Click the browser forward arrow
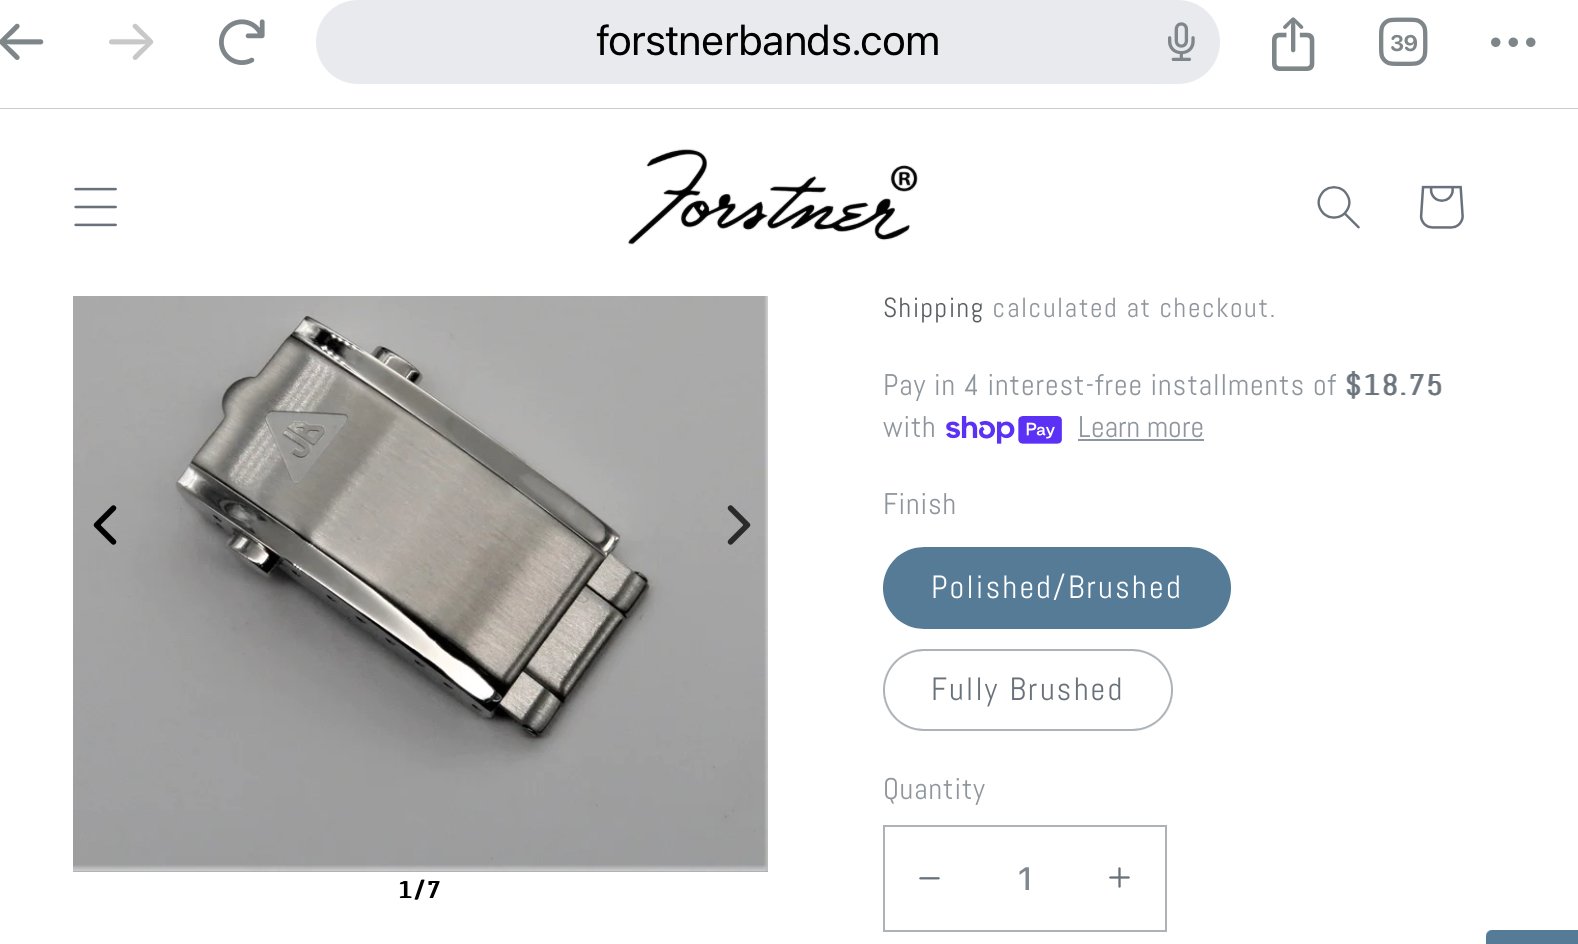 131,42
